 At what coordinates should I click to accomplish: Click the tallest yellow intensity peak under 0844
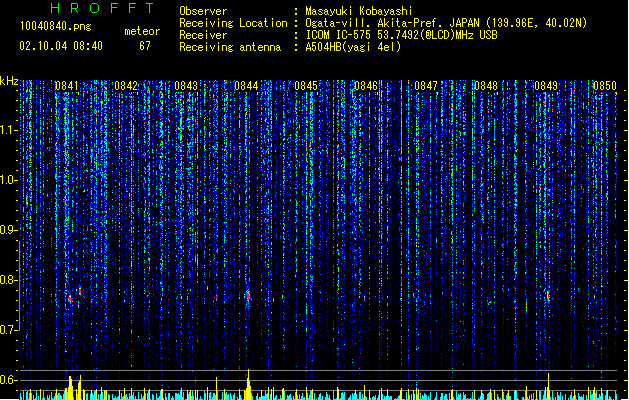248,384
